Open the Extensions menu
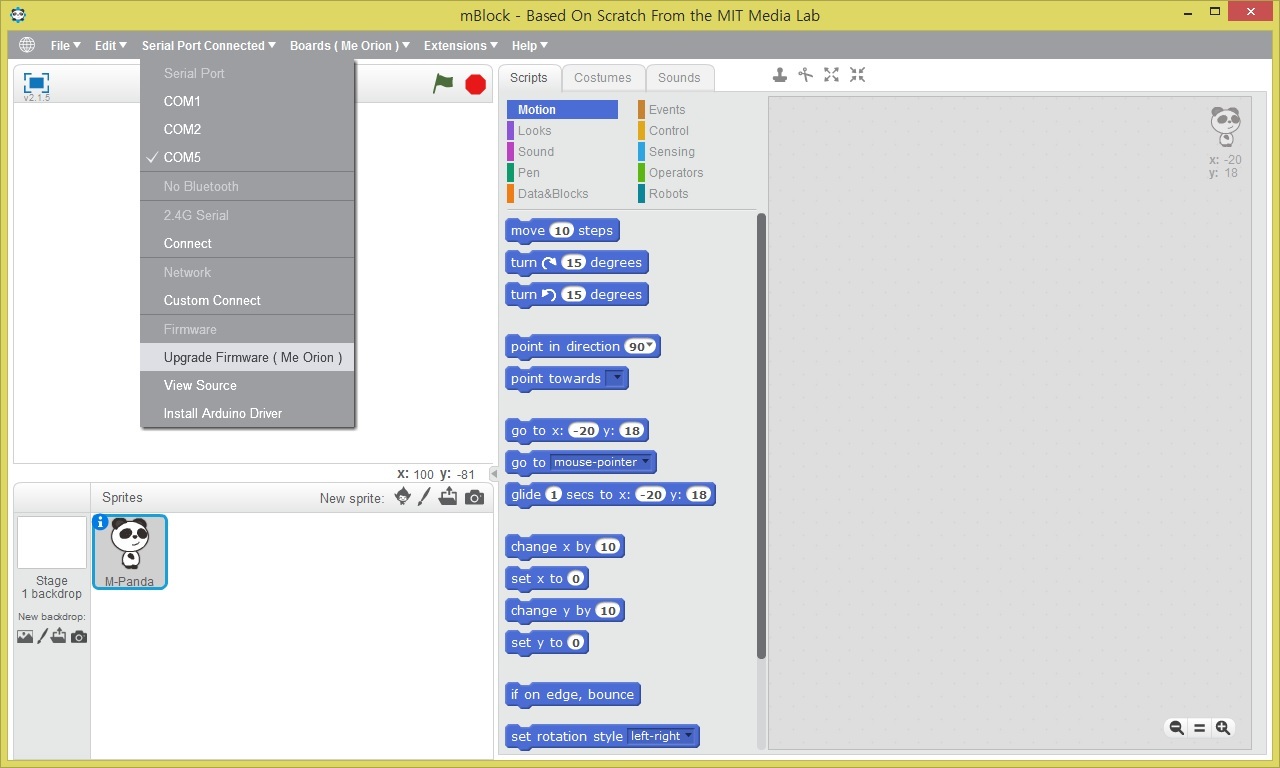 [461, 45]
